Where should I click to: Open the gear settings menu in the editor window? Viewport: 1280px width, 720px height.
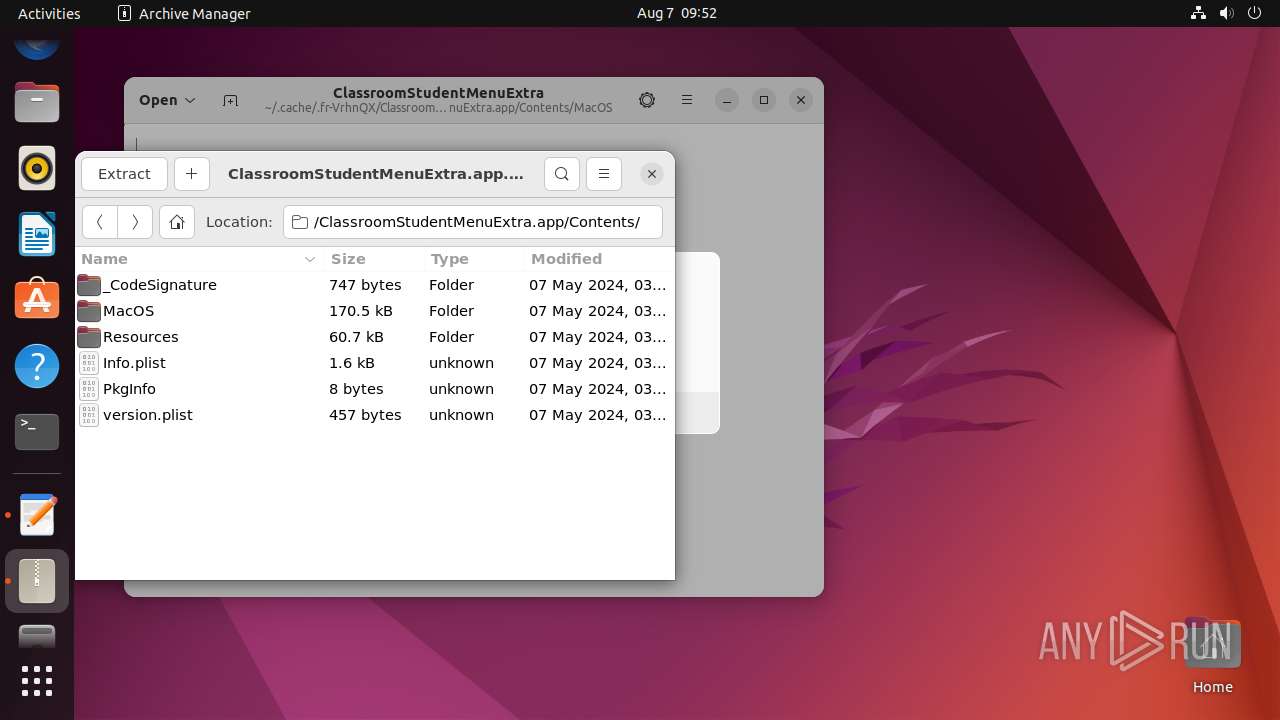click(x=647, y=100)
